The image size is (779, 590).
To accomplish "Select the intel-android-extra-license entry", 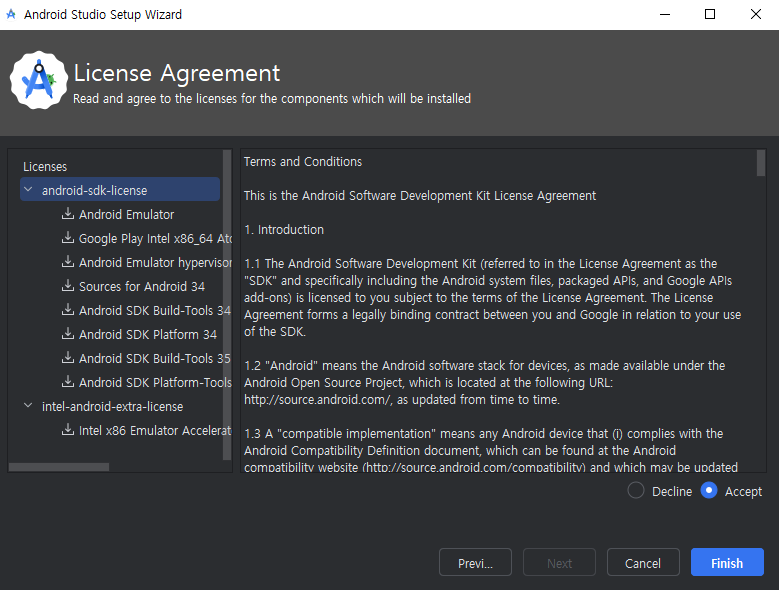I will 112,406.
